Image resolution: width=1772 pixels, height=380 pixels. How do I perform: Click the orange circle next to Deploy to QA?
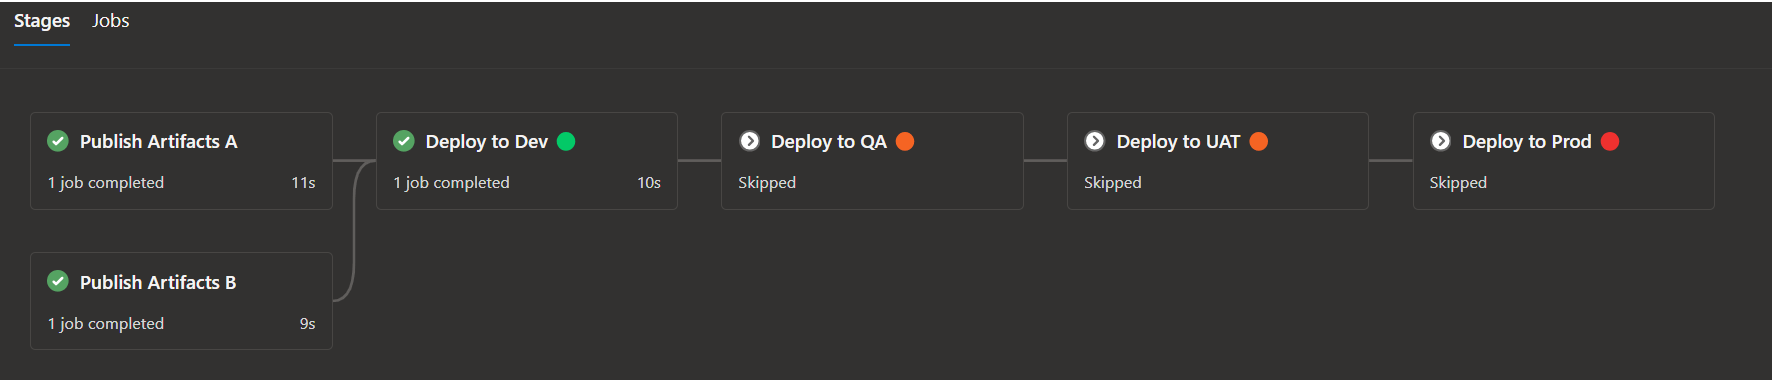coord(905,141)
